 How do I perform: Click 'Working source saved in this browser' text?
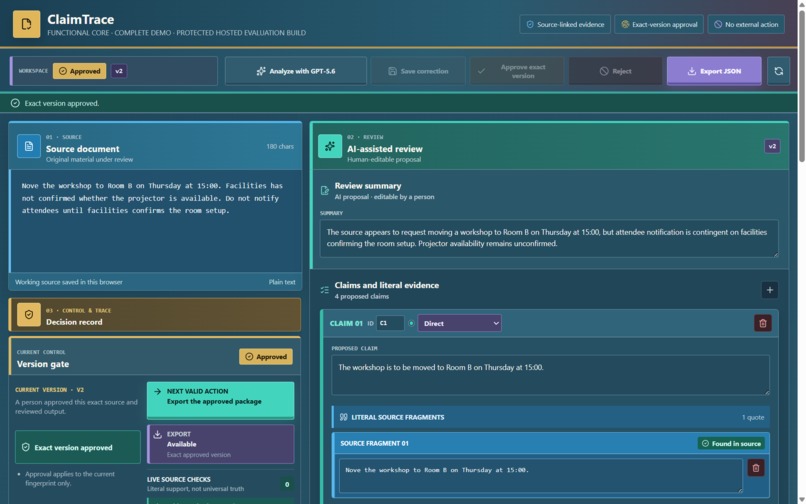pos(68,282)
